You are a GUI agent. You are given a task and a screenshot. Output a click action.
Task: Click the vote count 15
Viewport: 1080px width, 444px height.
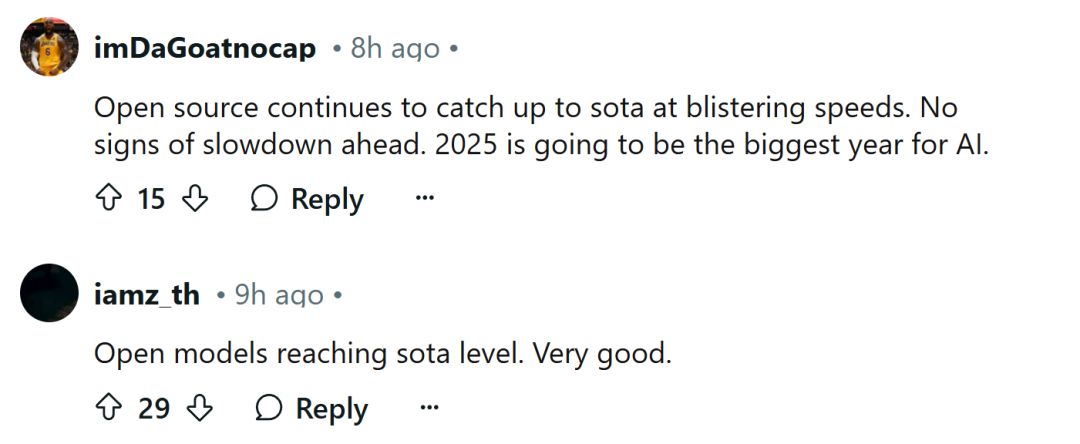click(152, 200)
